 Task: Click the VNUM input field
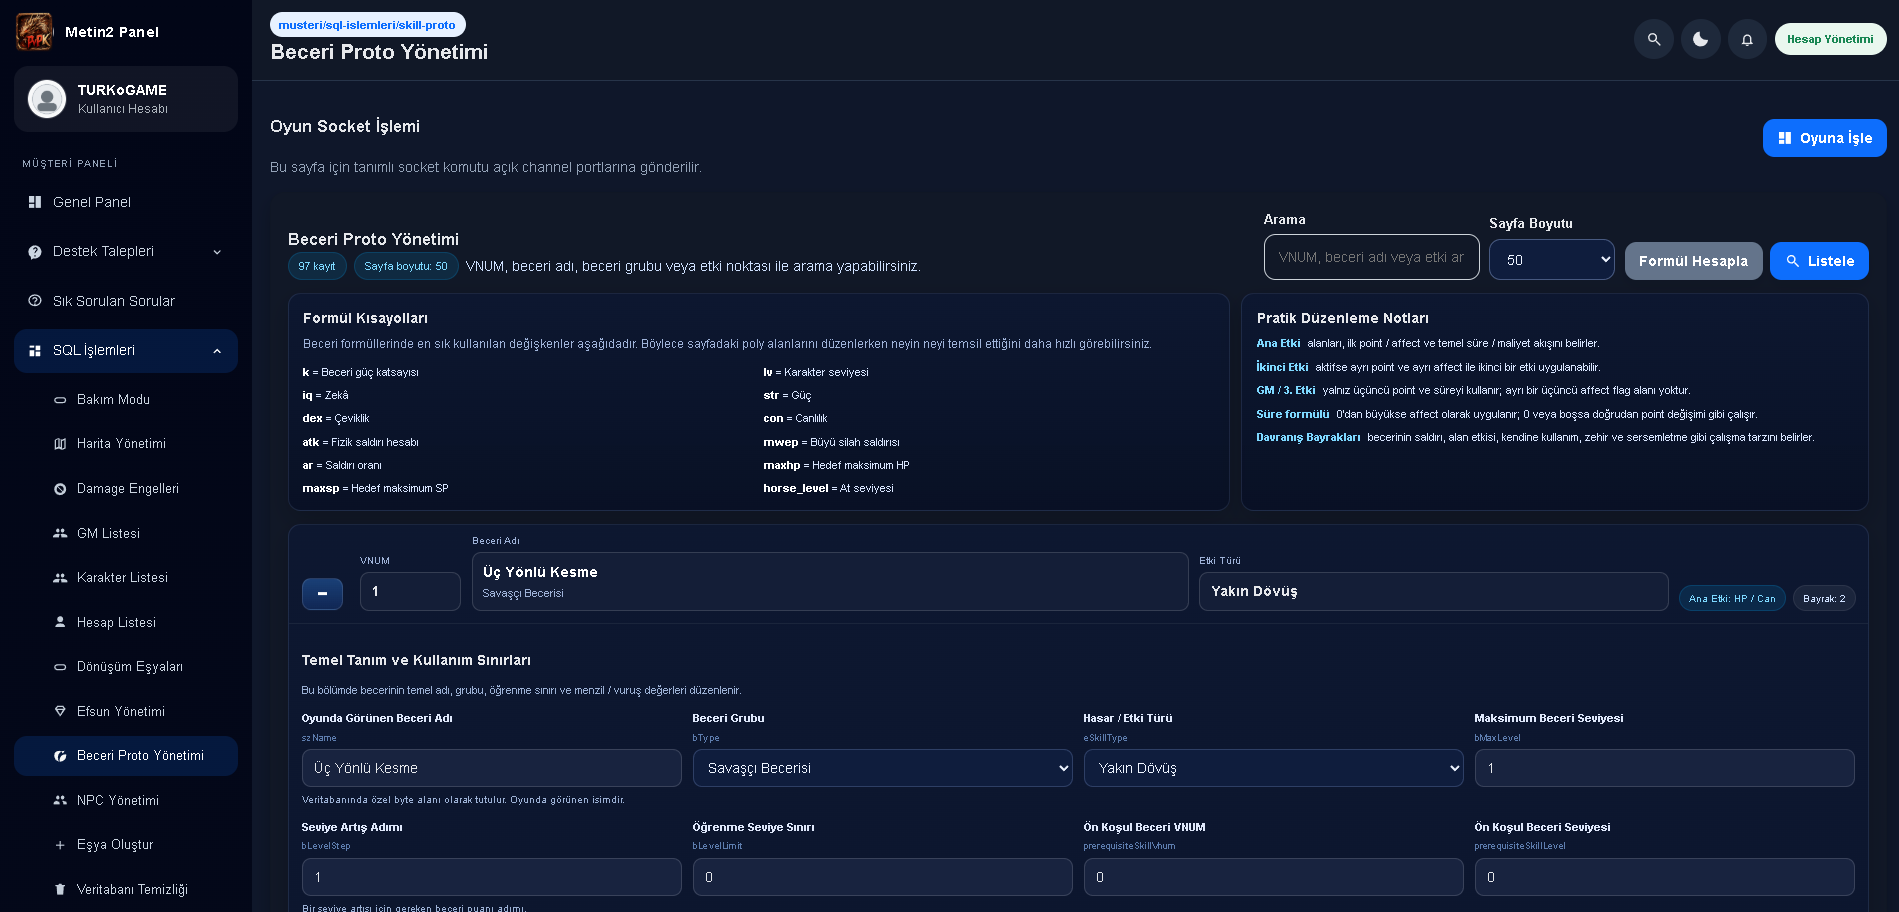tap(410, 591)
